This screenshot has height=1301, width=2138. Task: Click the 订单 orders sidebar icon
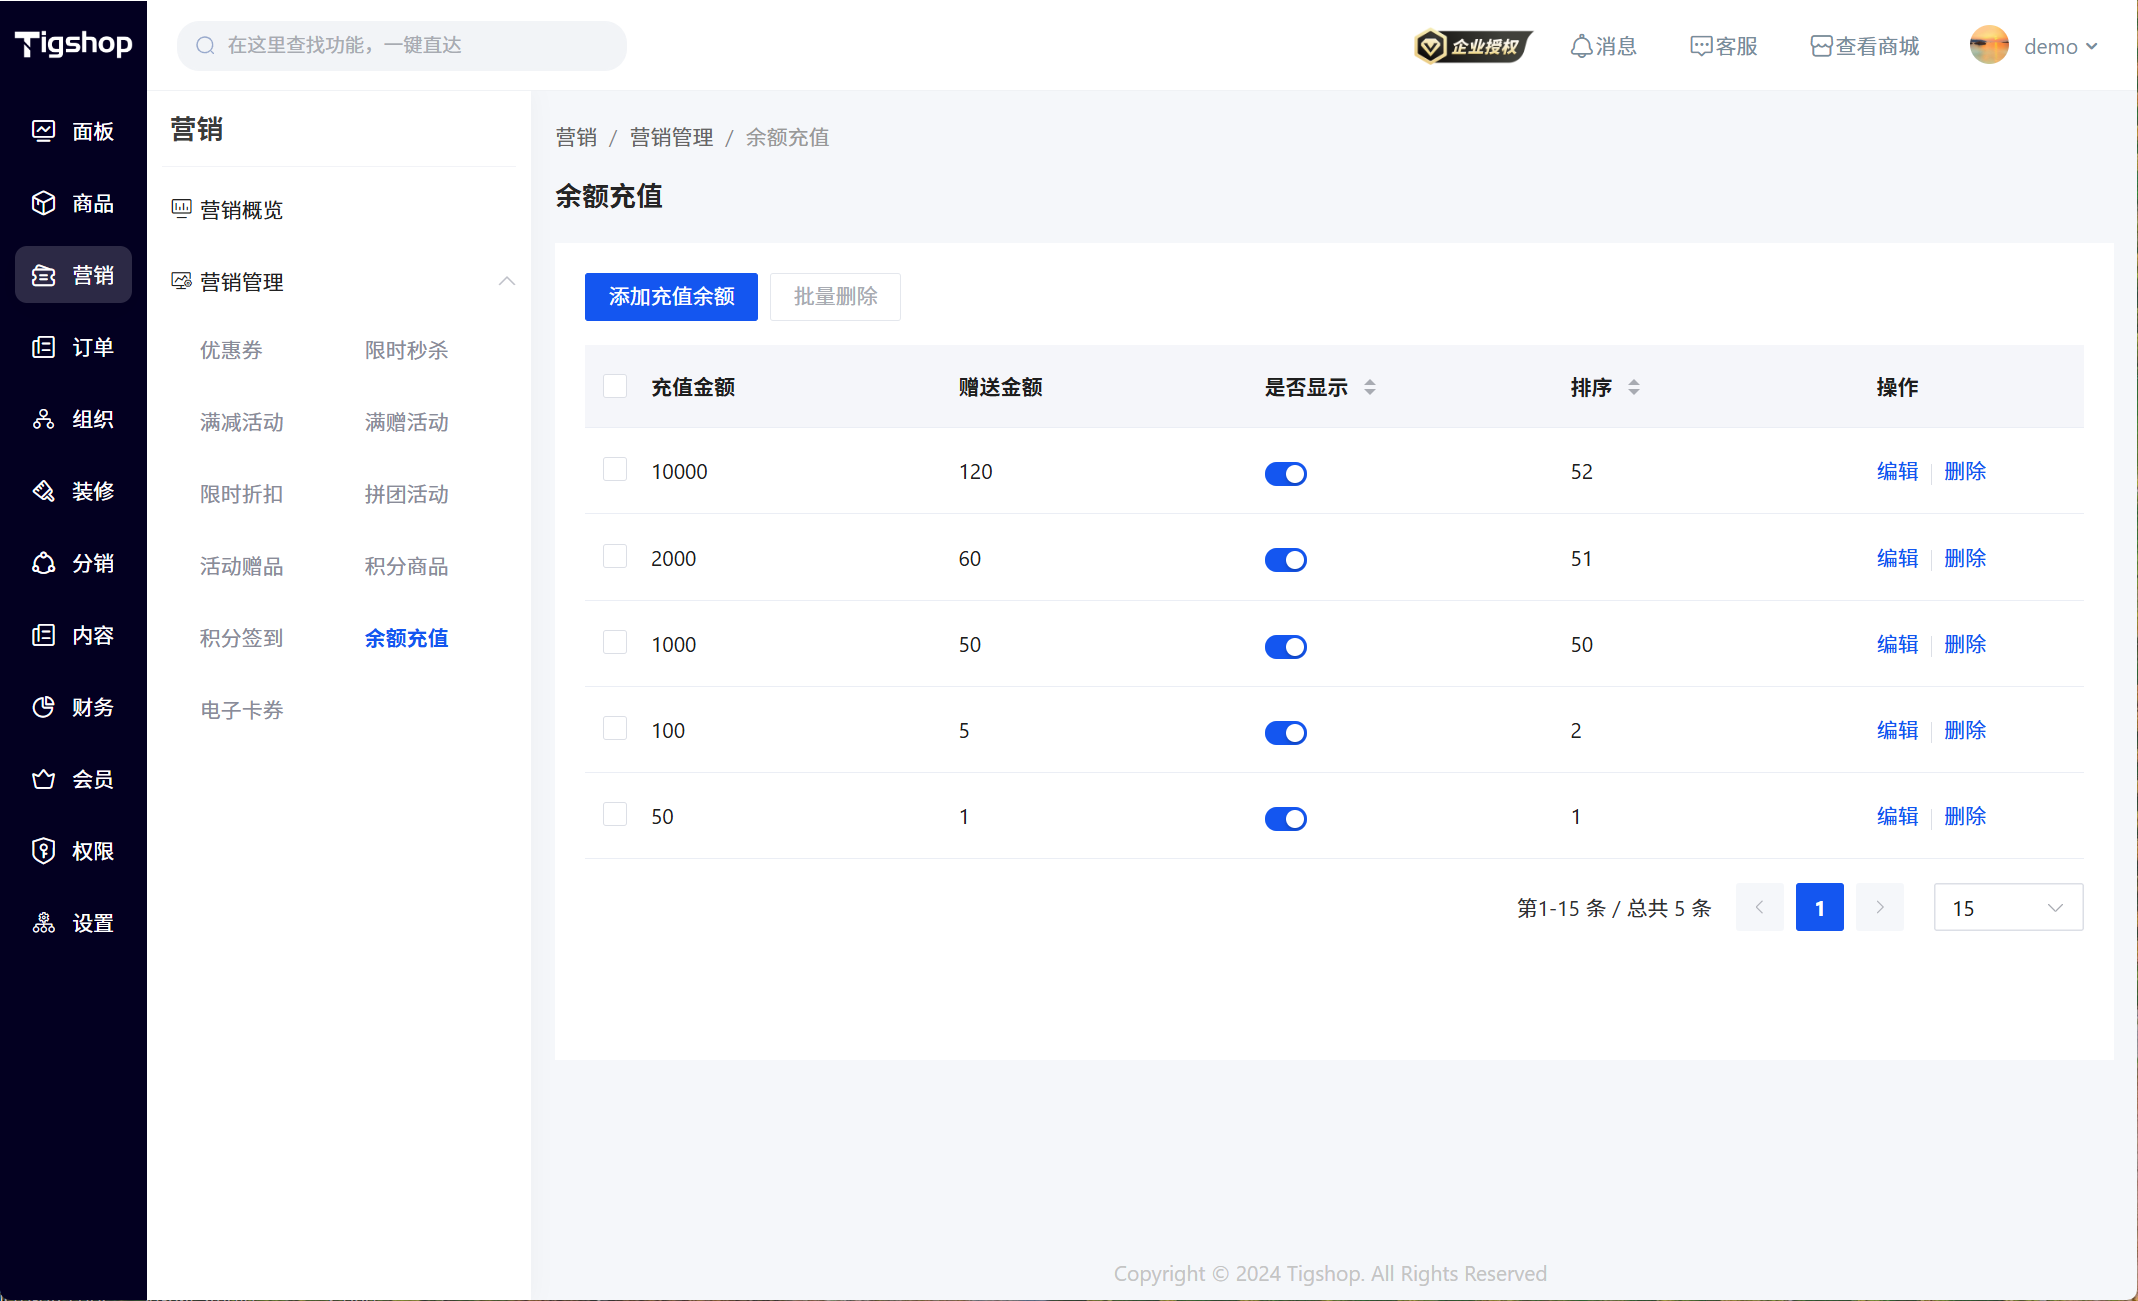[x=43, y=347]
